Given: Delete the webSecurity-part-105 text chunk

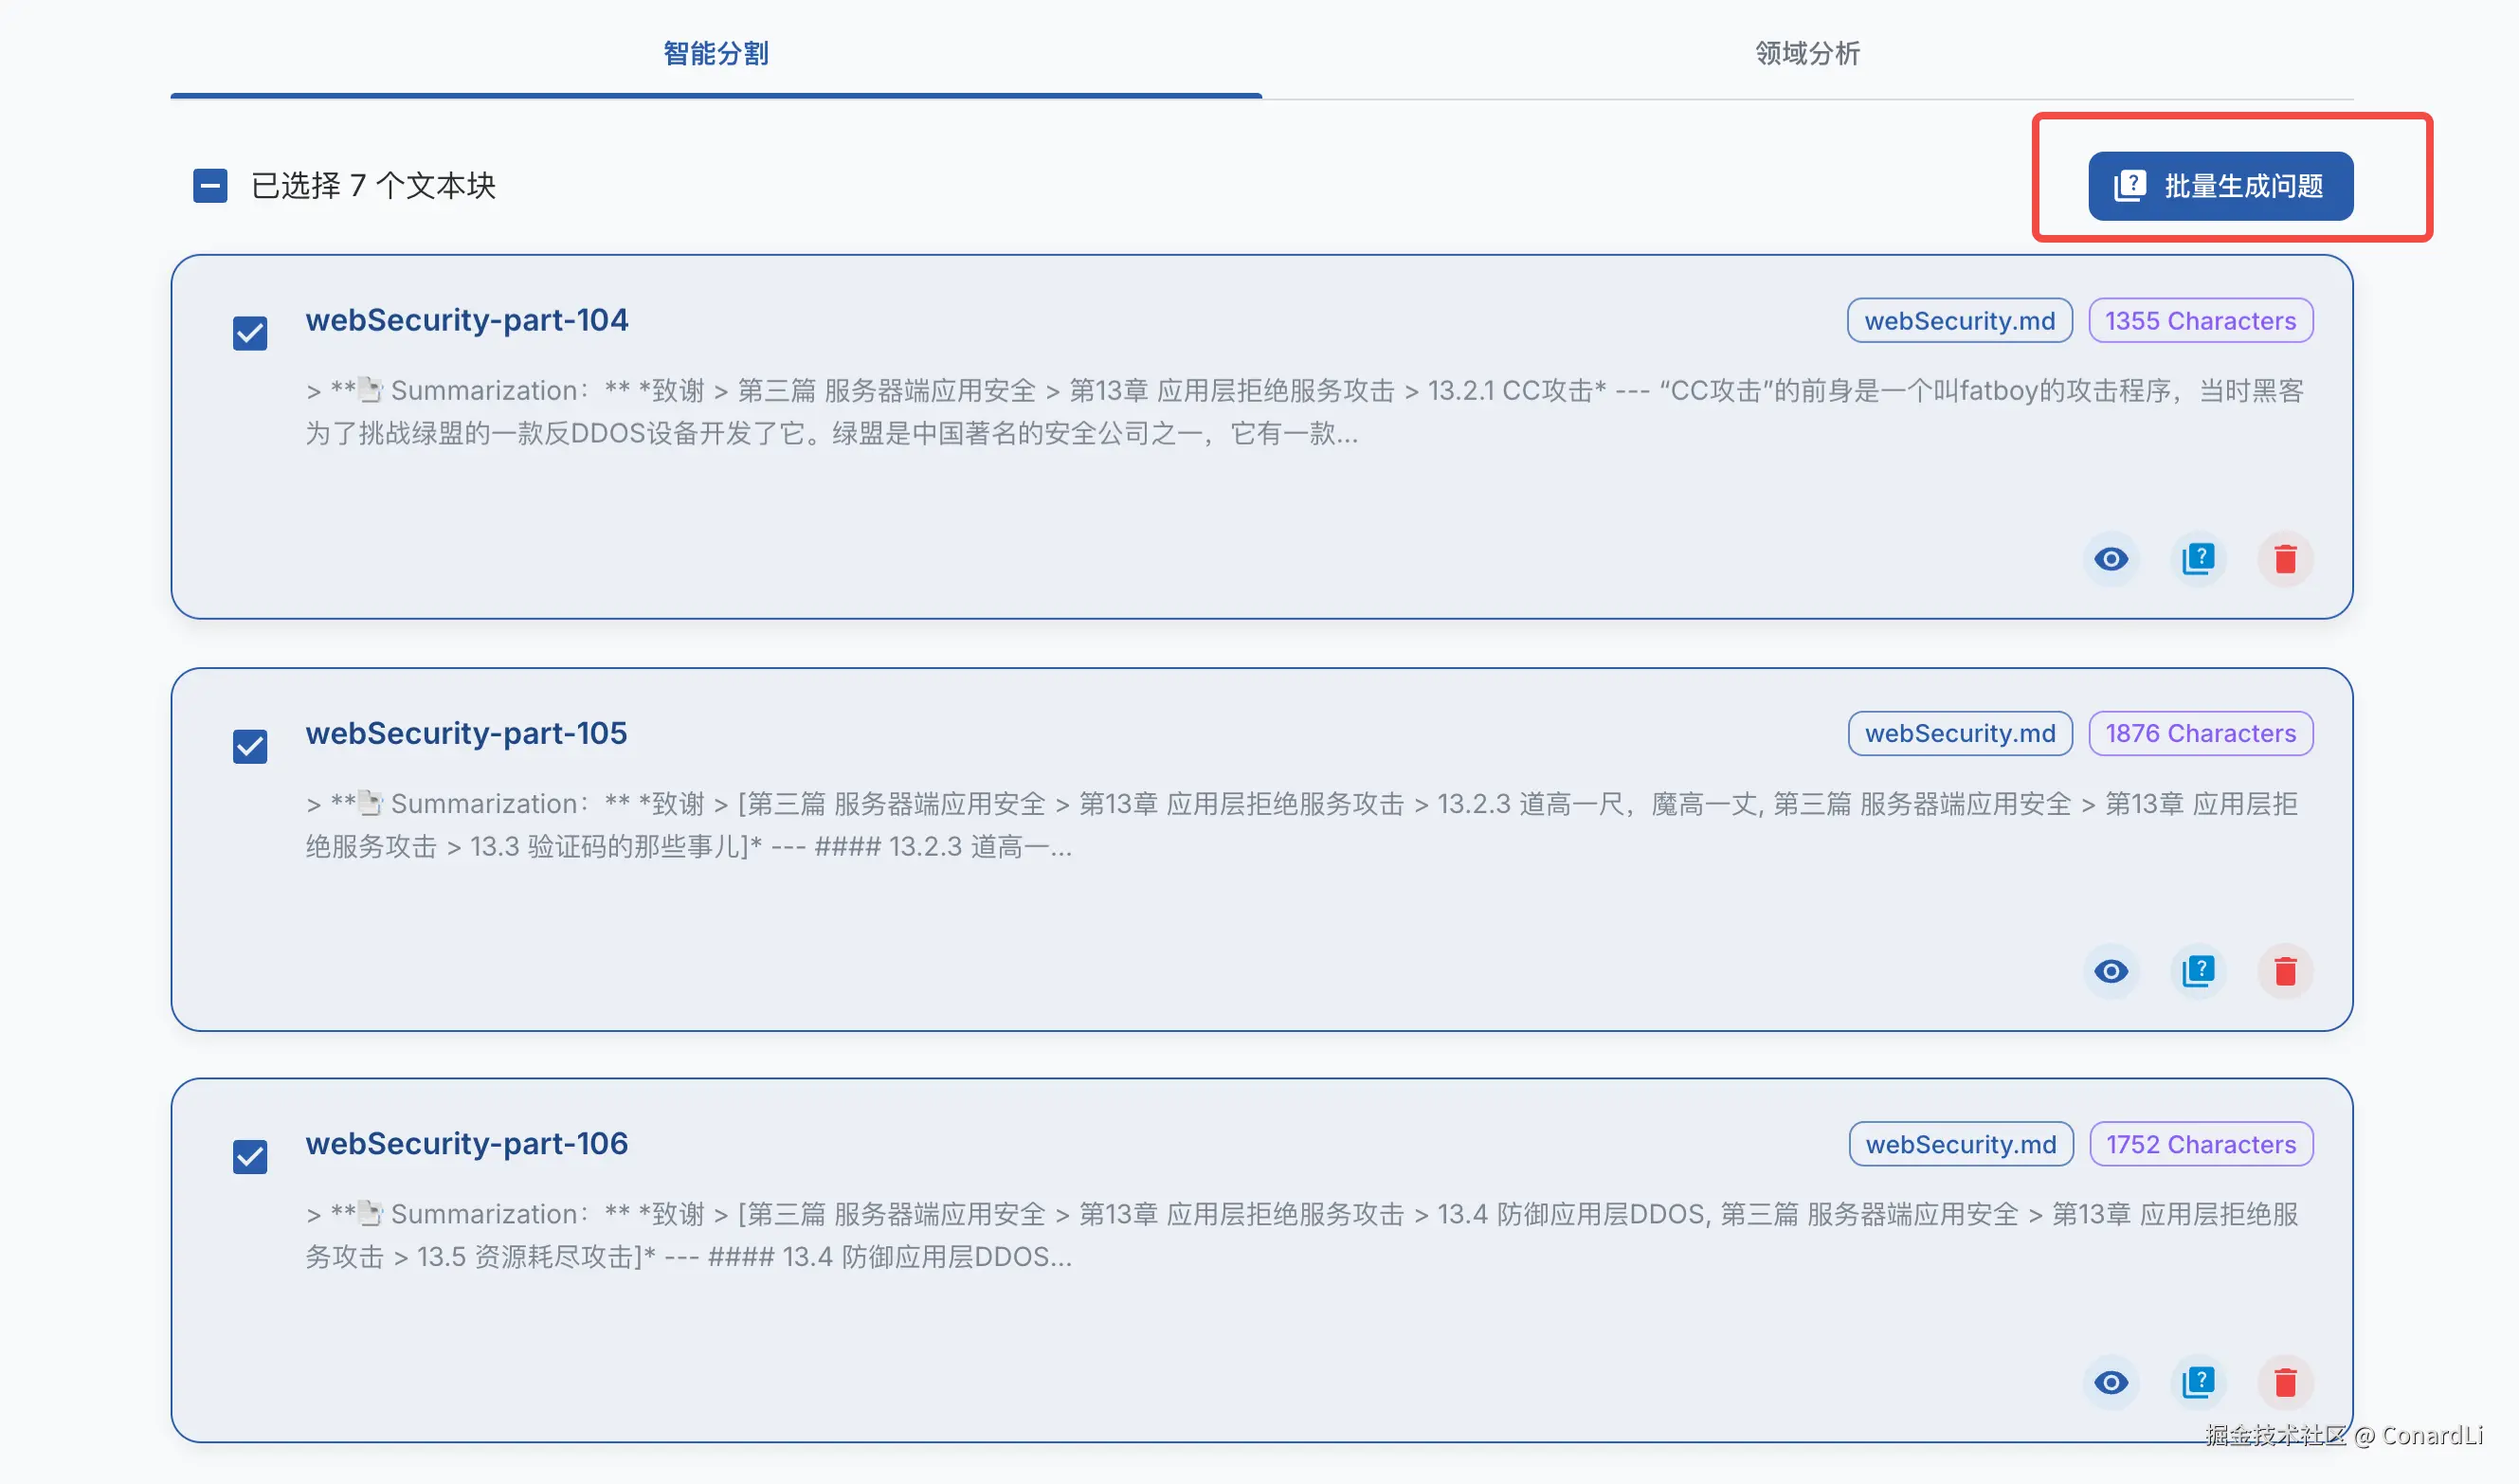Looking at the screenshot, I should (2284, 971).
